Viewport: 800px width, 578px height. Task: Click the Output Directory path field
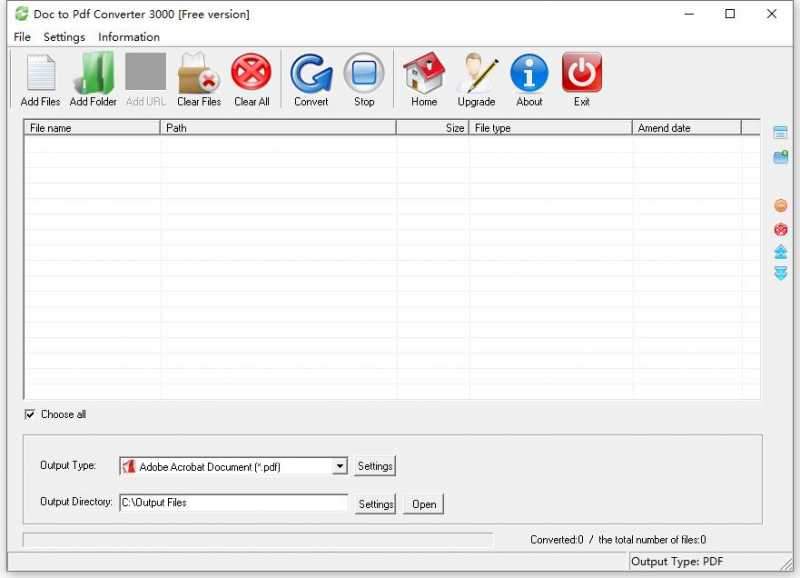[x=233, y=503]
